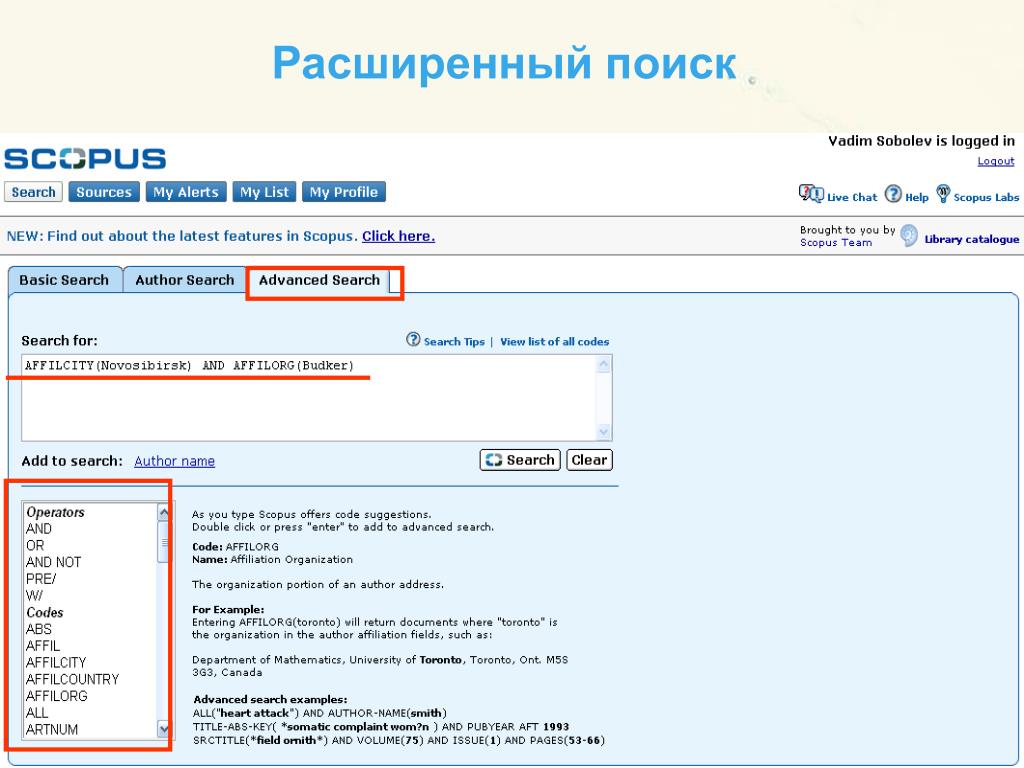This screenshot has width=1024, height=768.
Task: Click the Scopus Team text
Action: pyautogui.click(x=836, y=242)
